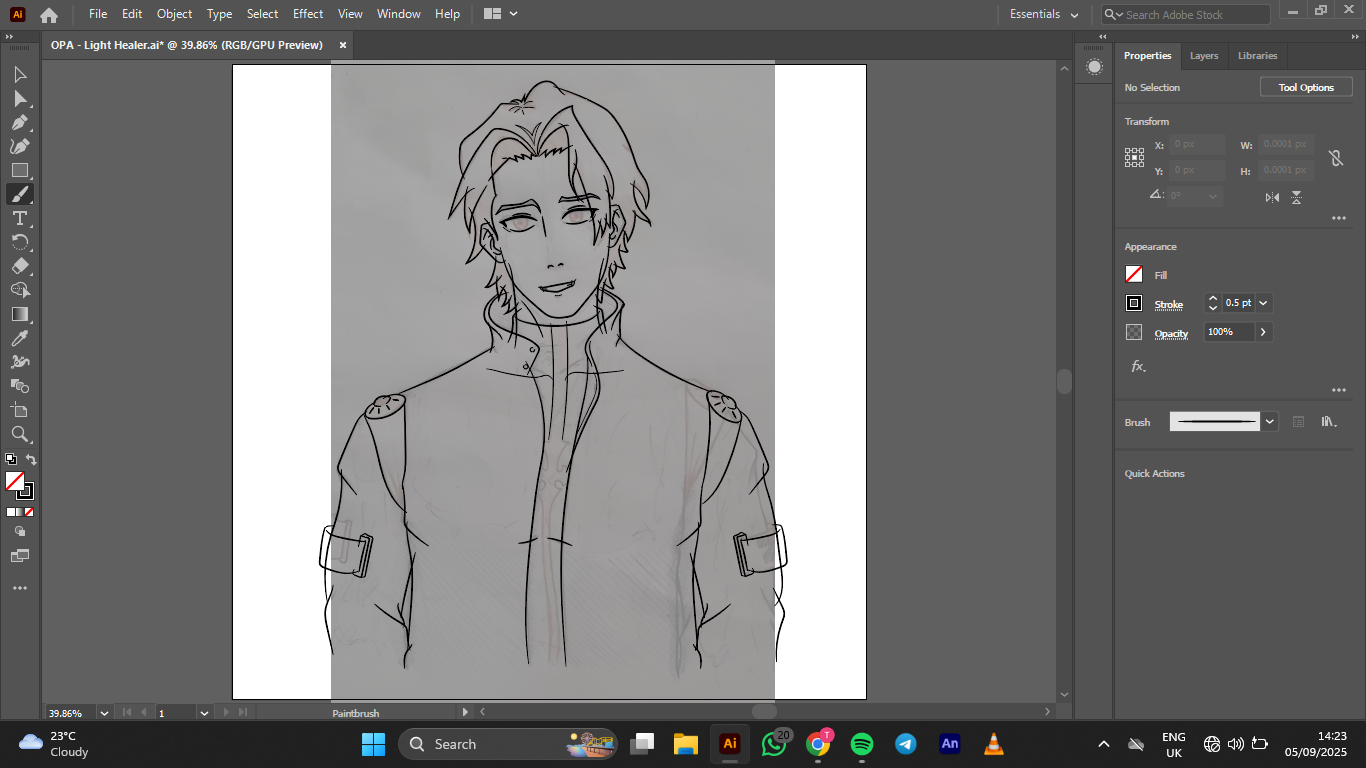Swap fill and stroke colors
1366x768 pixels.
(31, 460)
